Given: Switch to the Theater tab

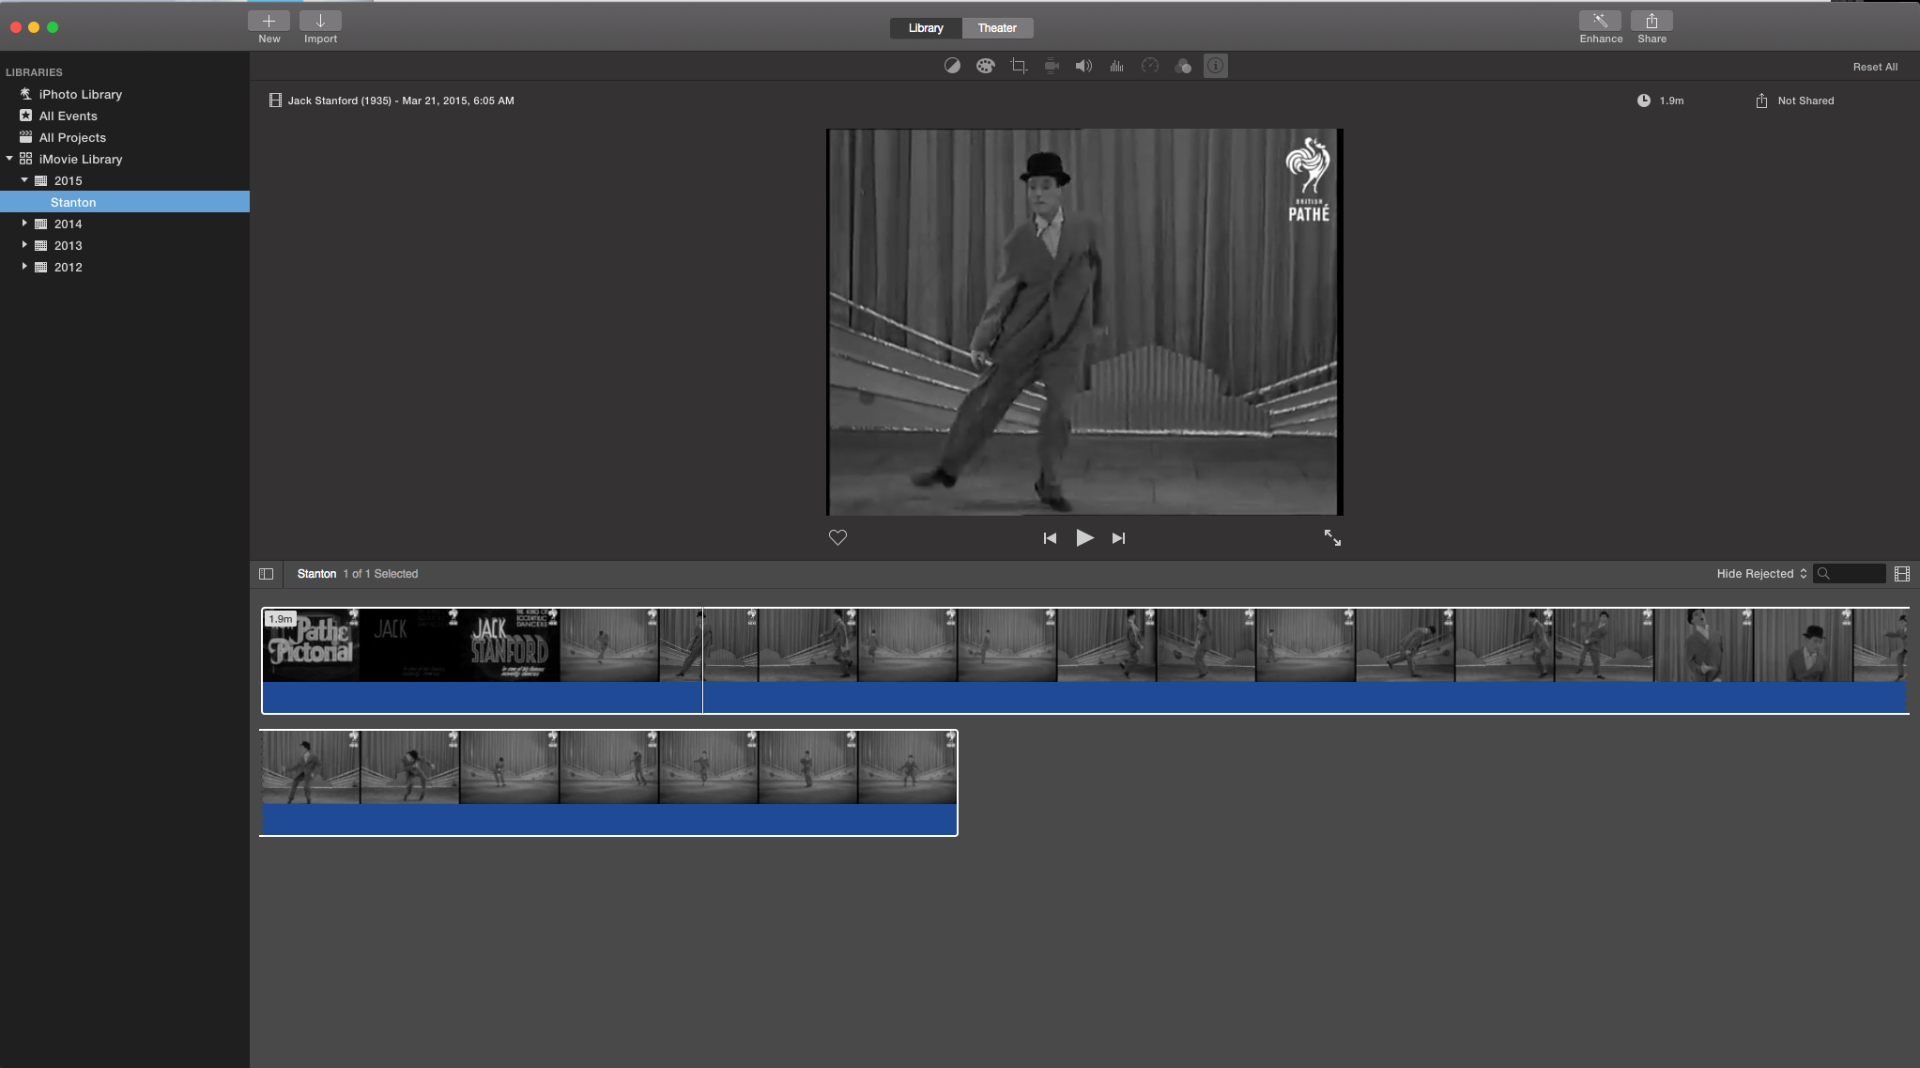Looking at the screenshot, I should tap(997, 28).
